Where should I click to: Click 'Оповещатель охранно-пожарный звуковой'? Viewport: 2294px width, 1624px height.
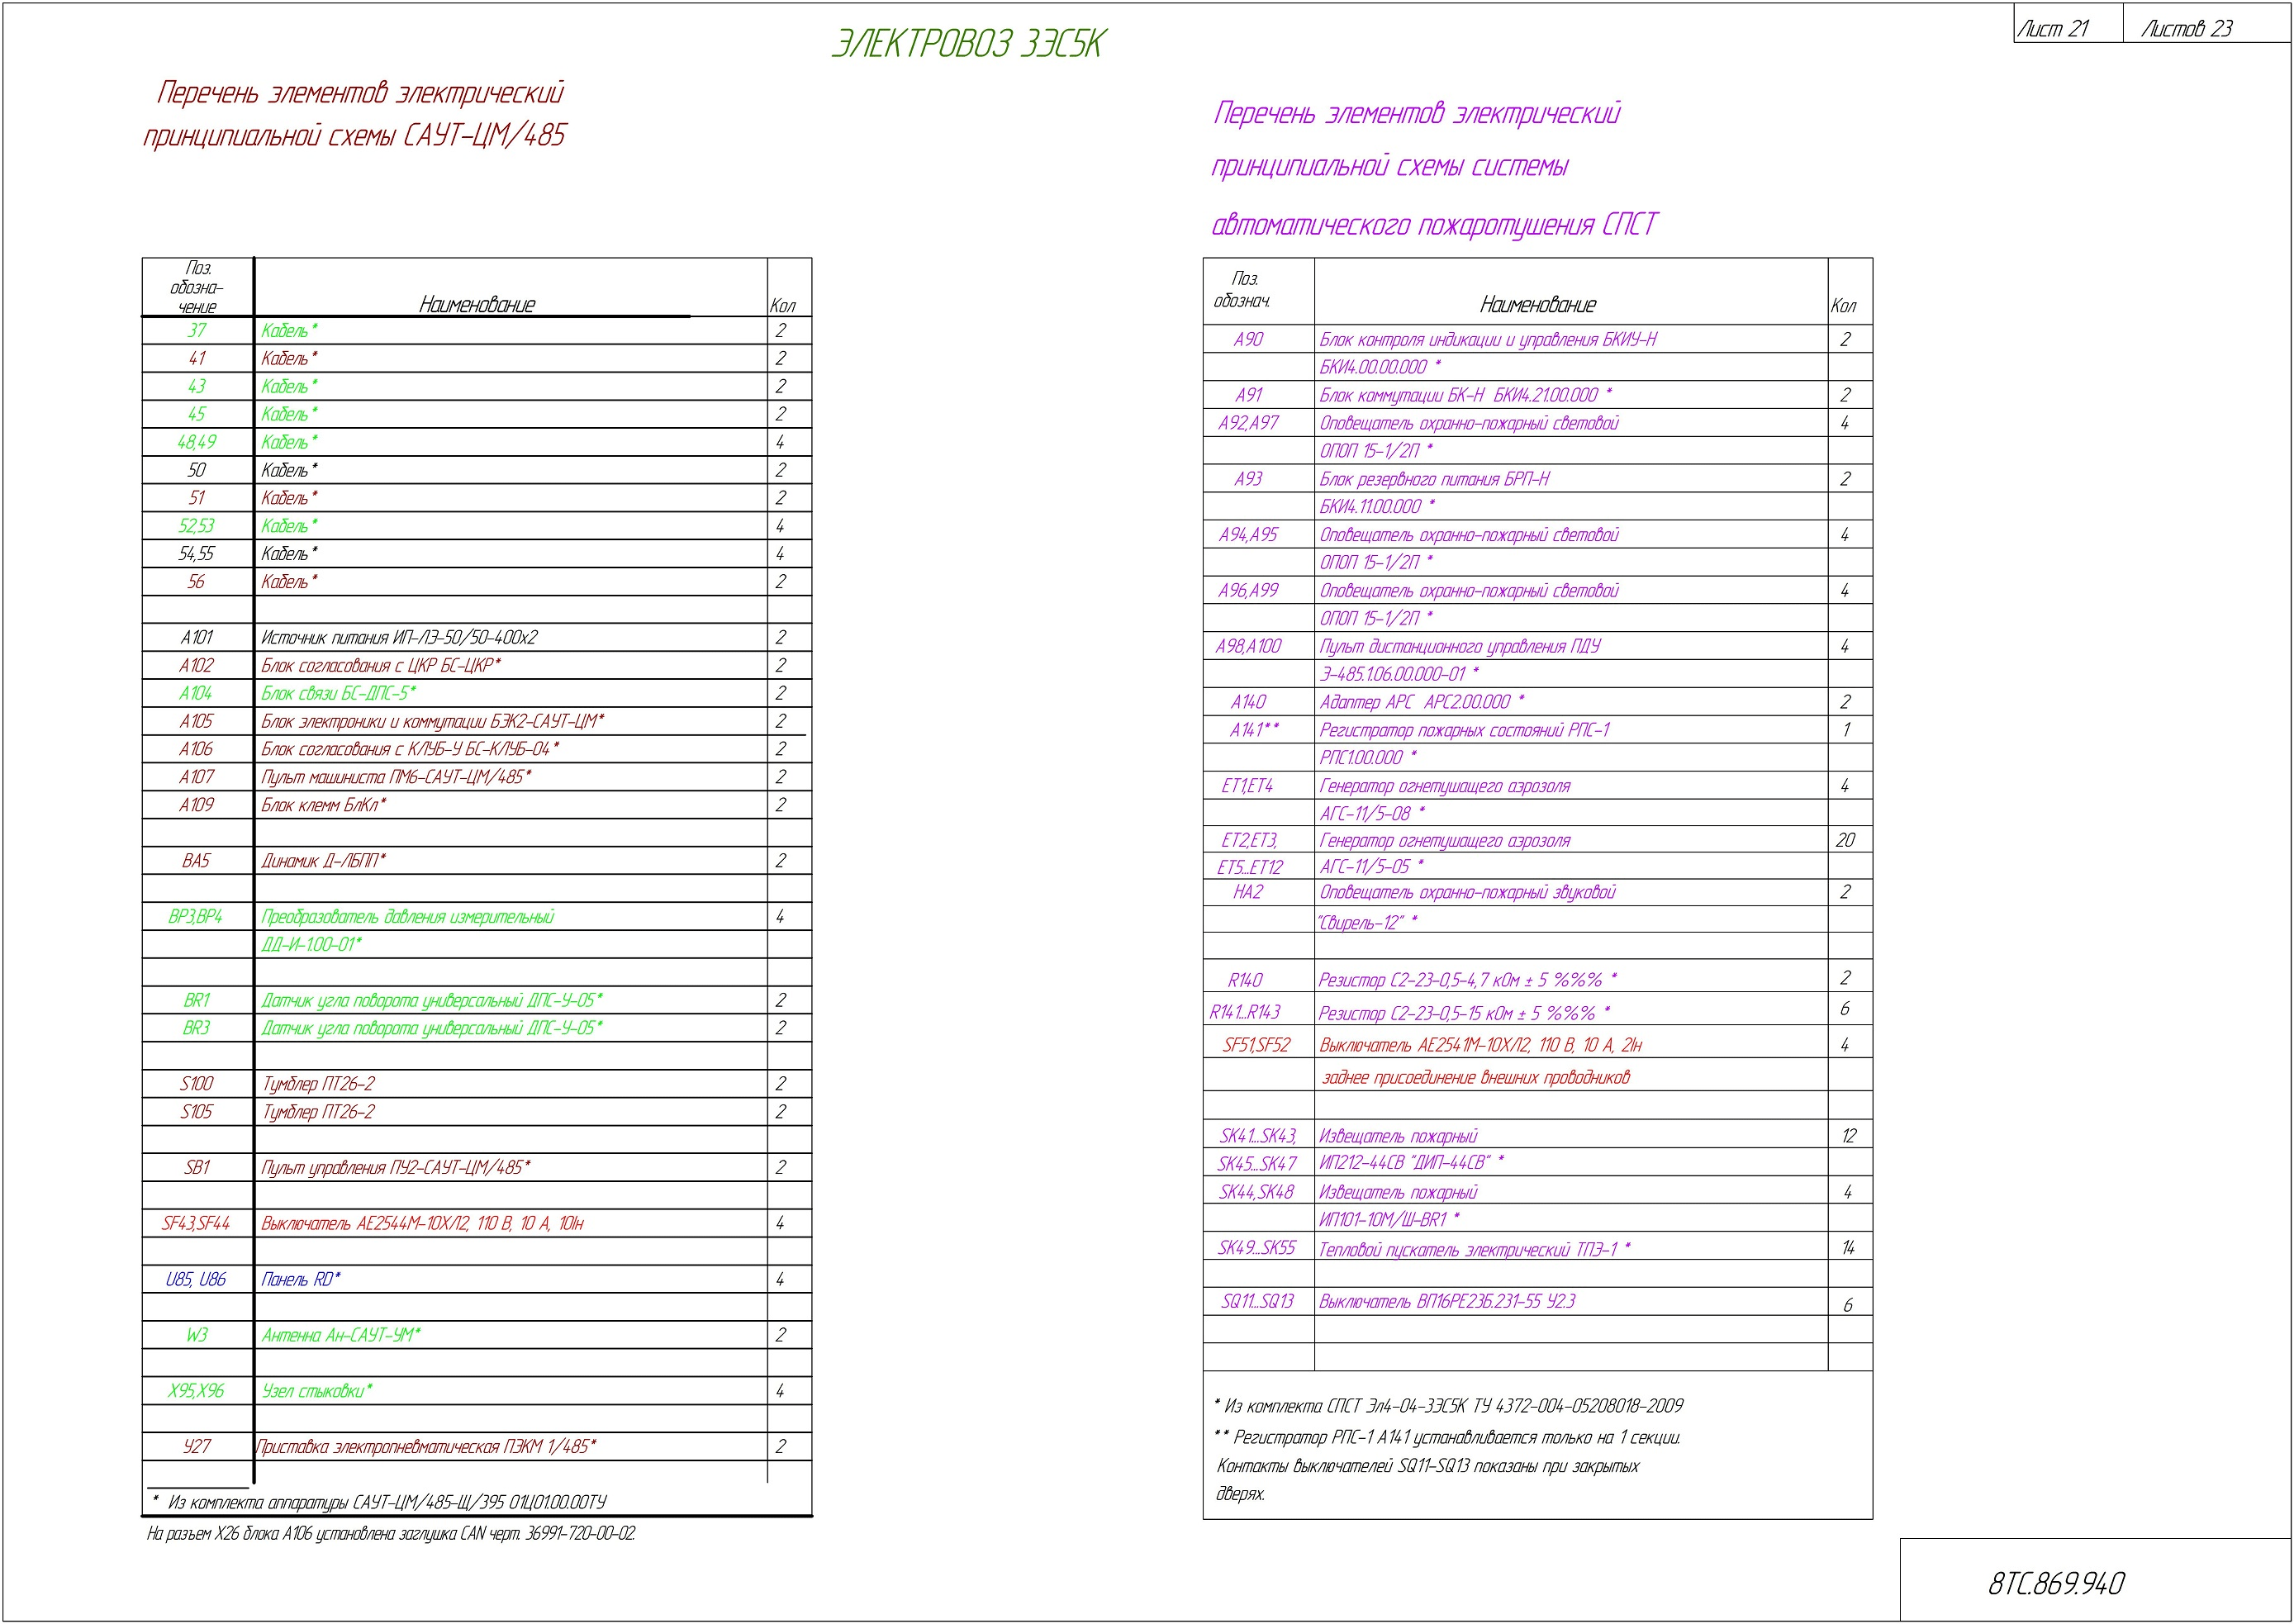1467,892
